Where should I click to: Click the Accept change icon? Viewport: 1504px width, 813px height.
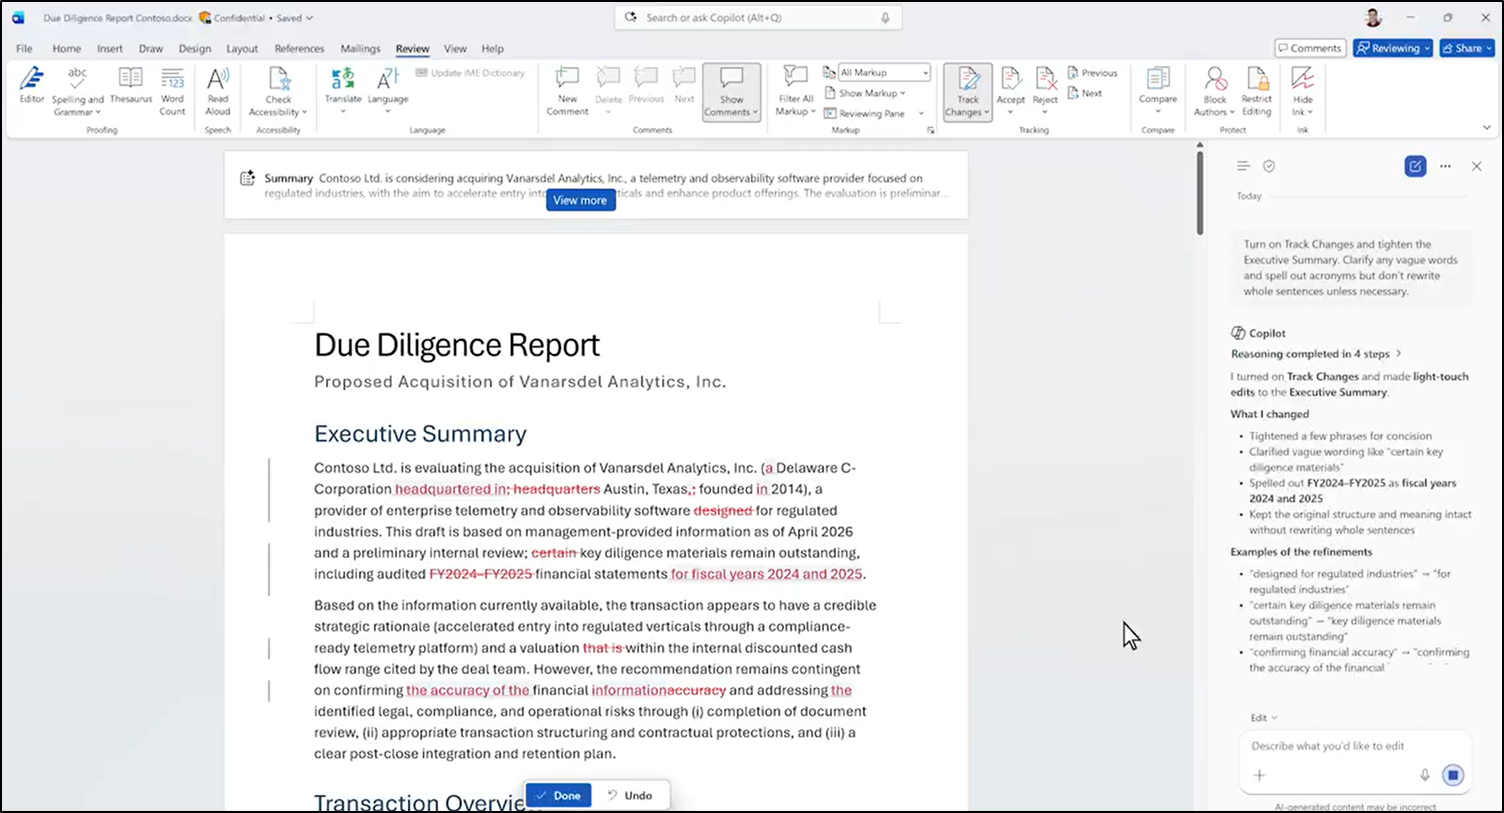(x=1011, y=79)
